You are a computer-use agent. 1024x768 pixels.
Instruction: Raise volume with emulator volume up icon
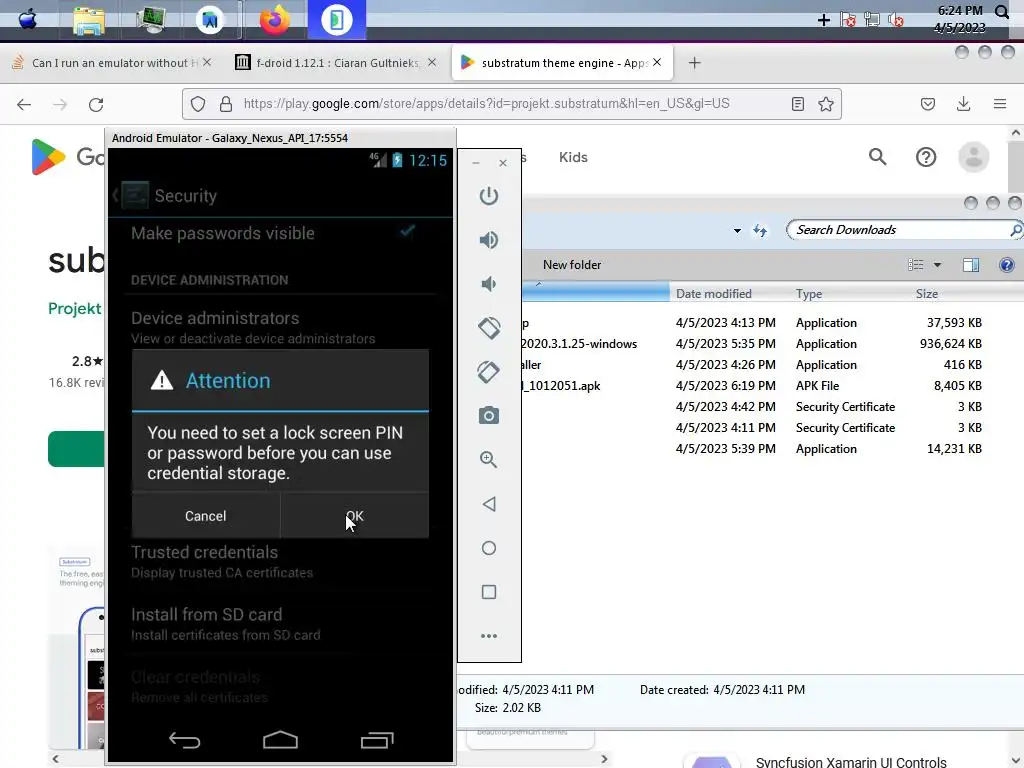point(488,240)
